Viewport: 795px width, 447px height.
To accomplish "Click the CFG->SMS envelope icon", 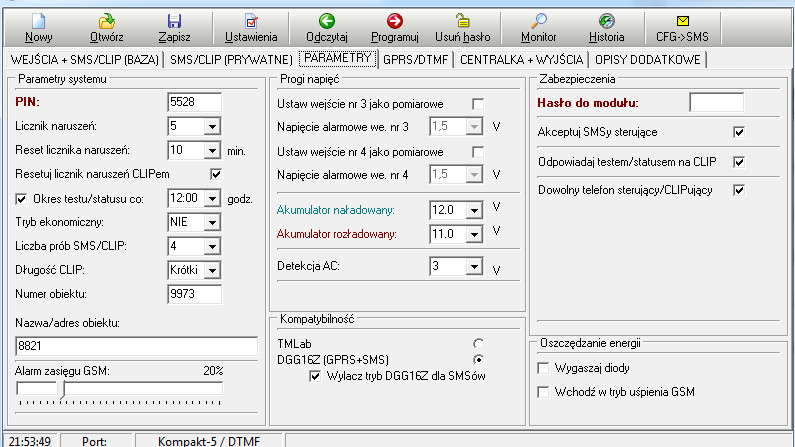I will click(x=682, y=21).
